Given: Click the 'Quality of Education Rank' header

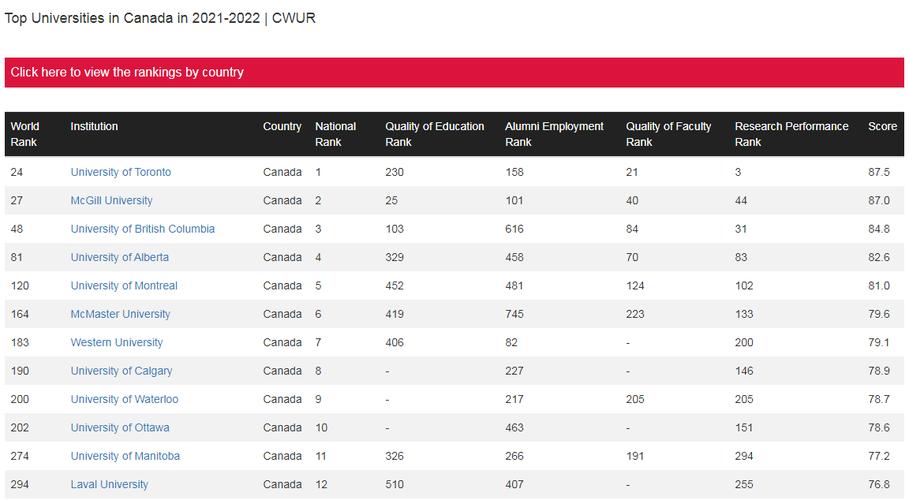Looking at the screenshot, I should (434, 134).
